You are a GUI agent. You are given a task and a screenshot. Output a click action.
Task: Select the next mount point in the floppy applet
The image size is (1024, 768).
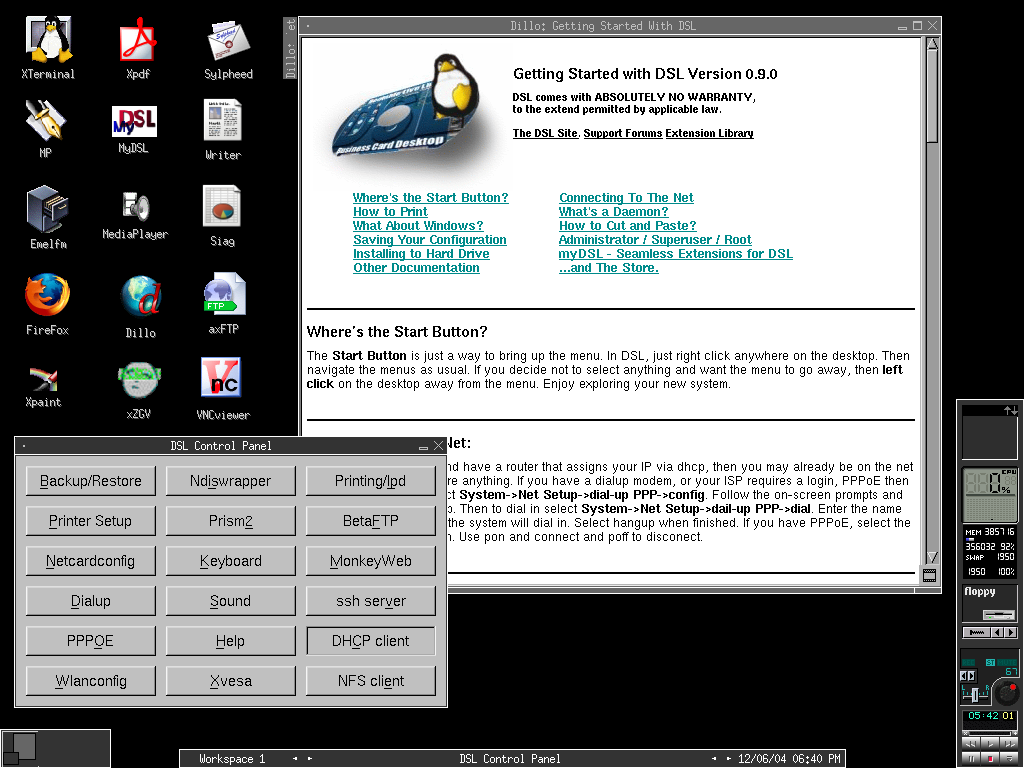(1010, 632)
